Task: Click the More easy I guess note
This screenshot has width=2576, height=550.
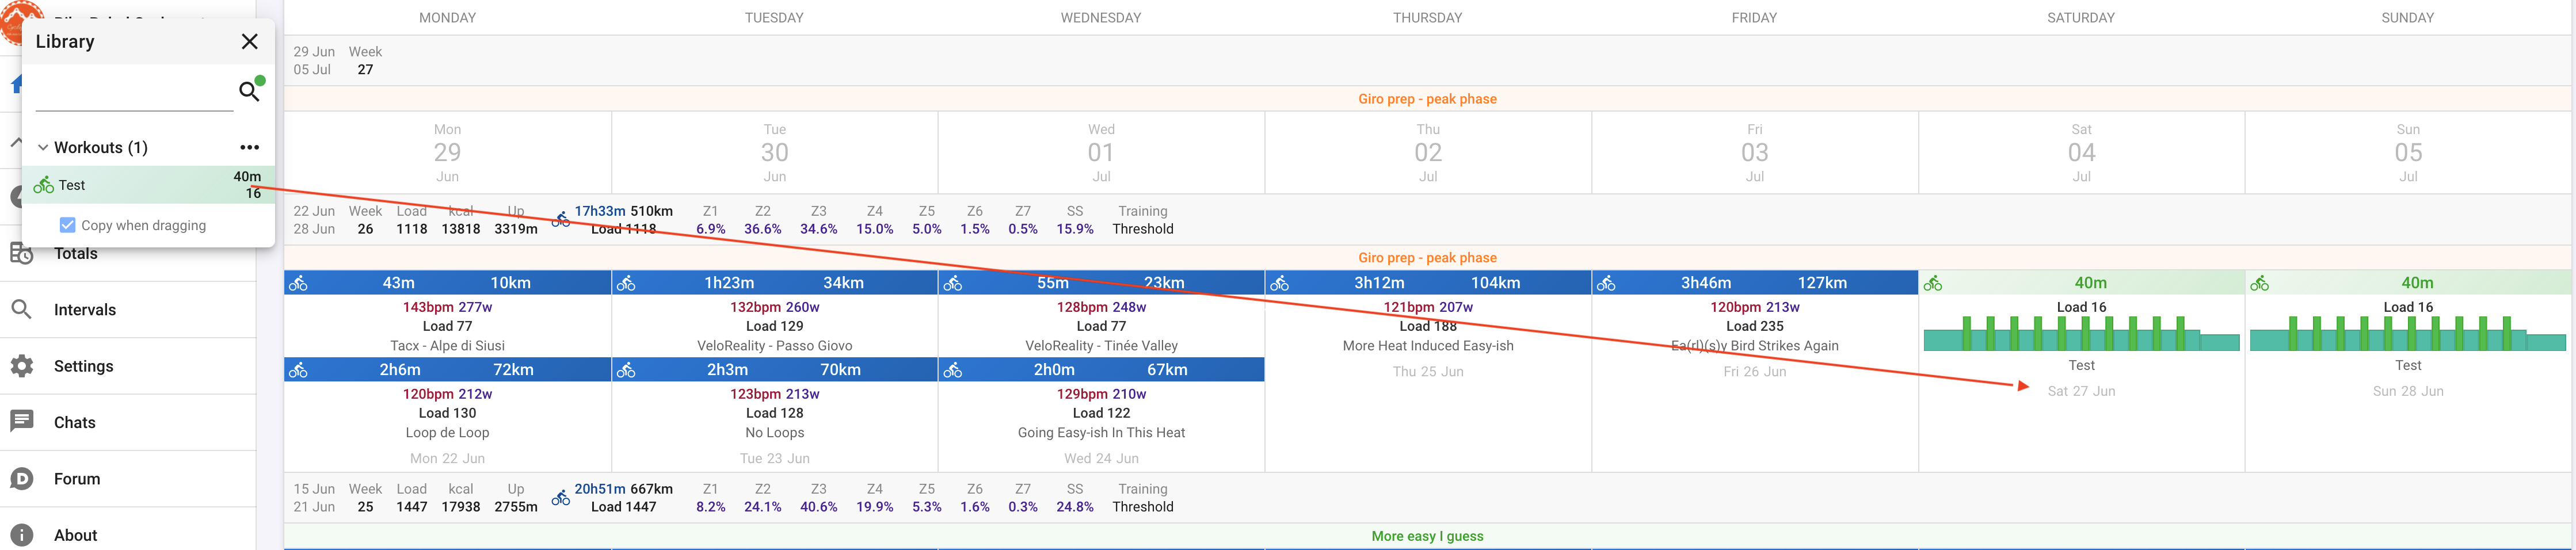Action: coord(1427,536)
